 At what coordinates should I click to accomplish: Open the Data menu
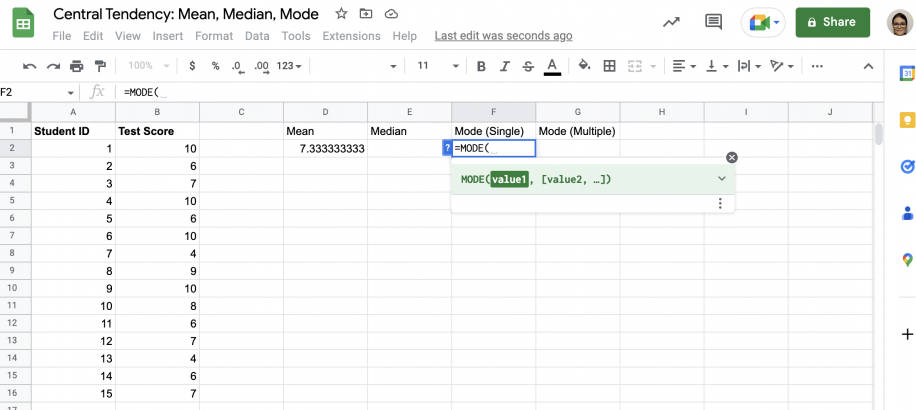click(257, 36)
